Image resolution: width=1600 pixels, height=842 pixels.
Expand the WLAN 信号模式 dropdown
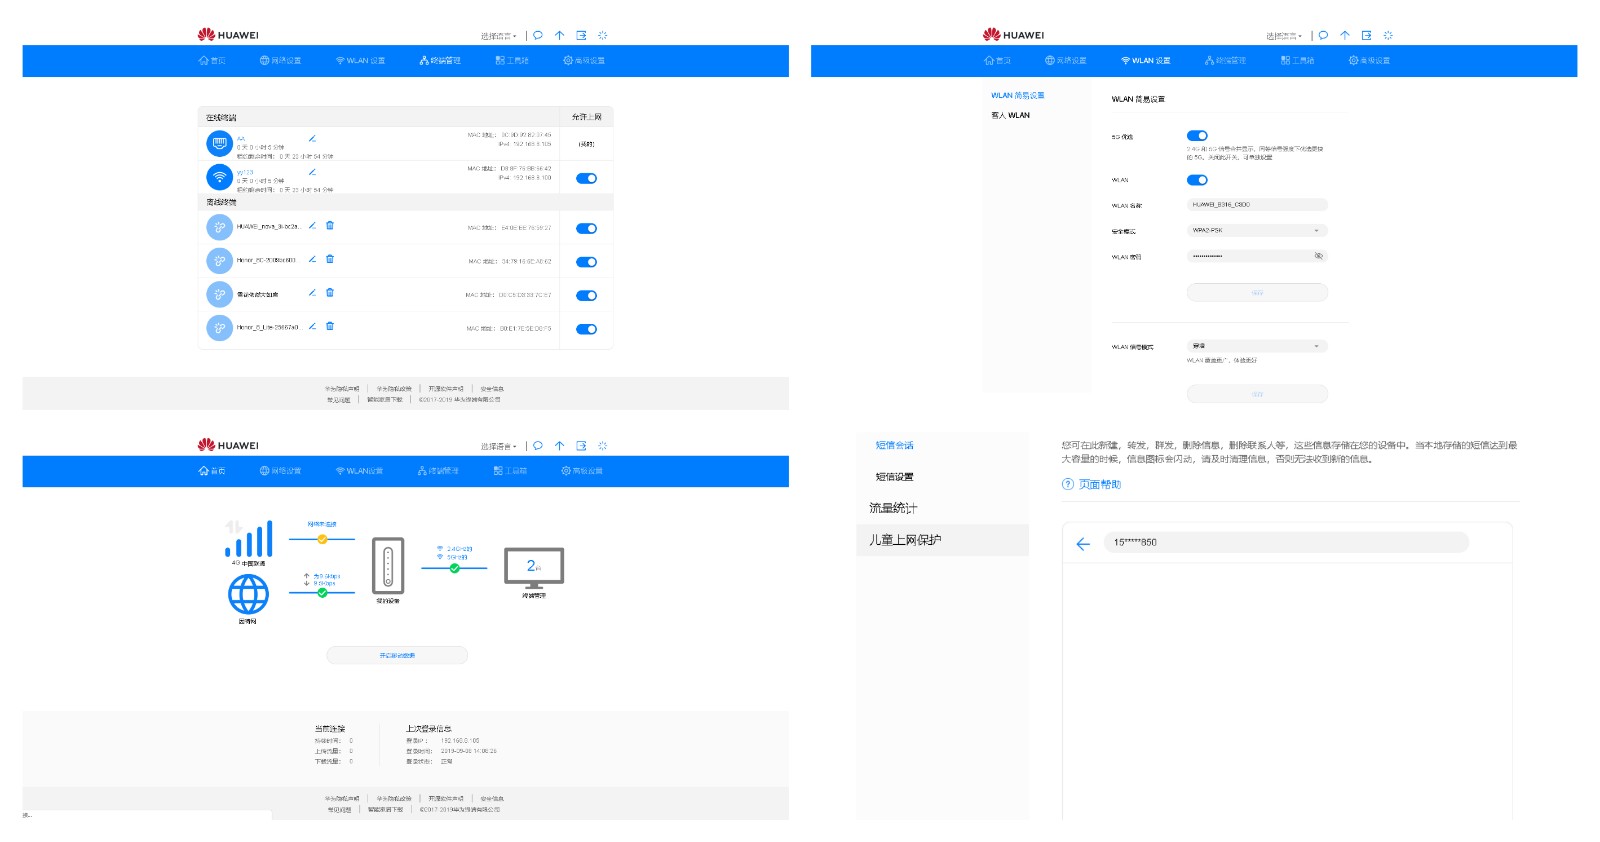(1256, 346)
